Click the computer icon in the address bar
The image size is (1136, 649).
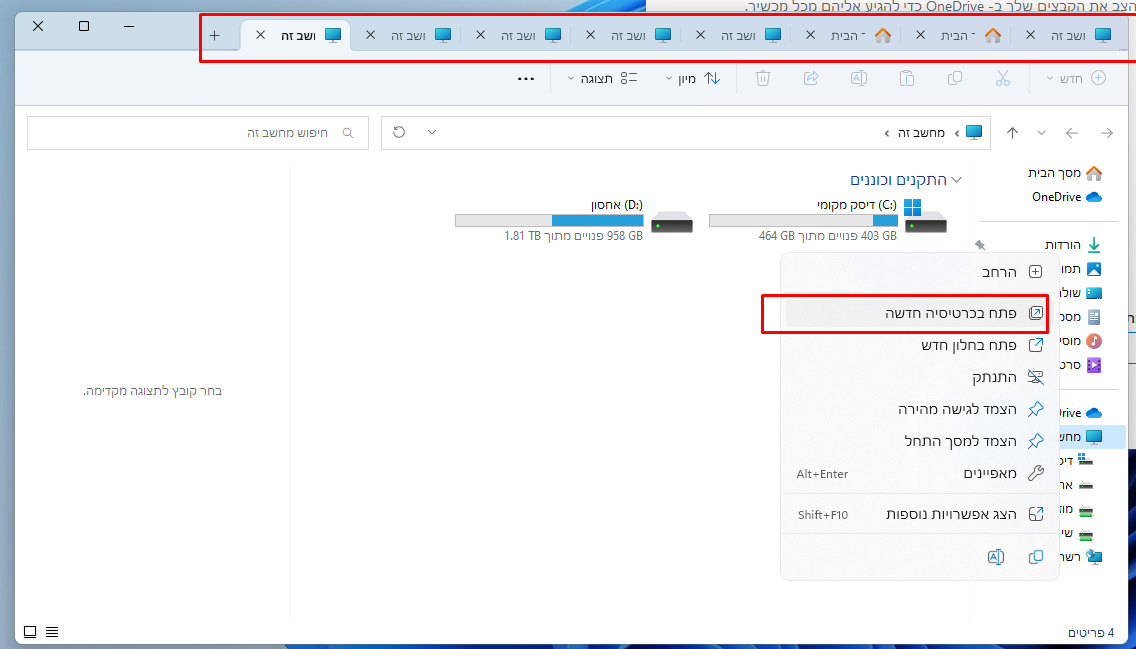[x=974, y=133]
